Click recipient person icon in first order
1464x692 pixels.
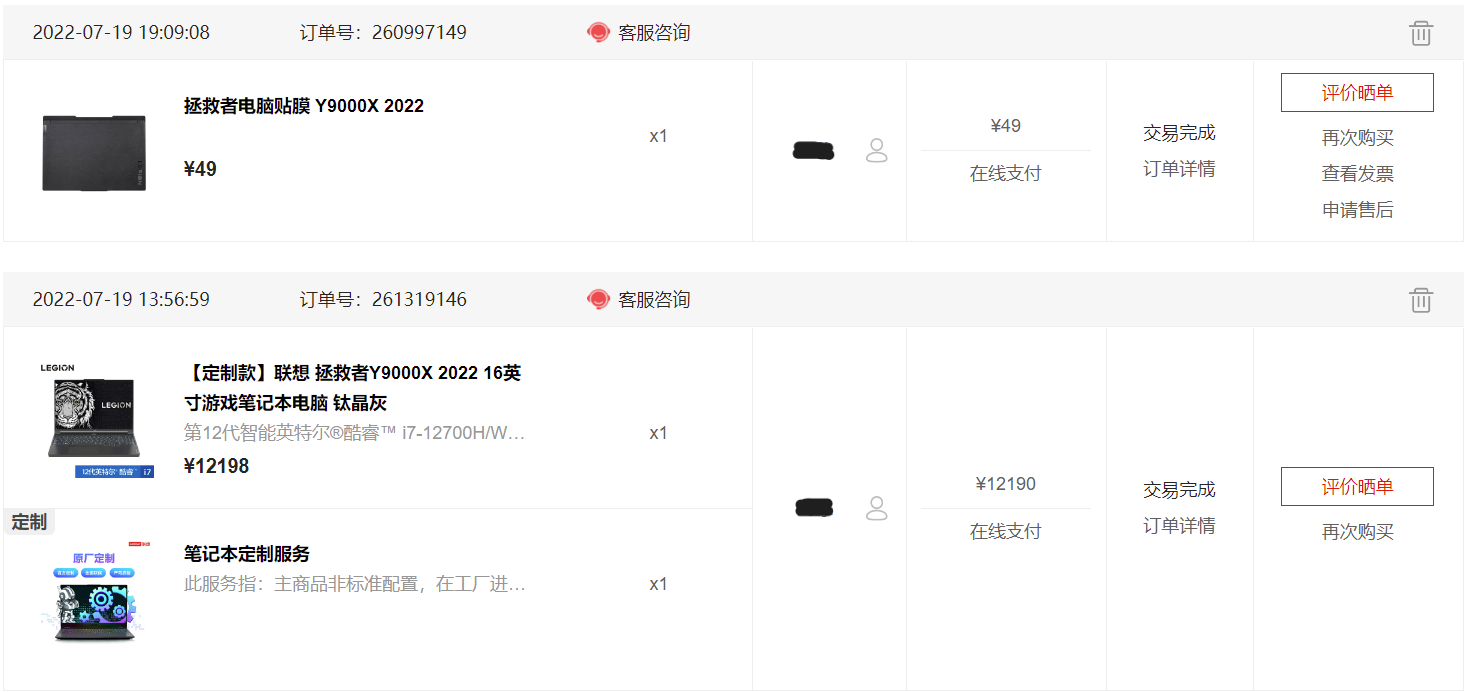(x=877, y=151)
